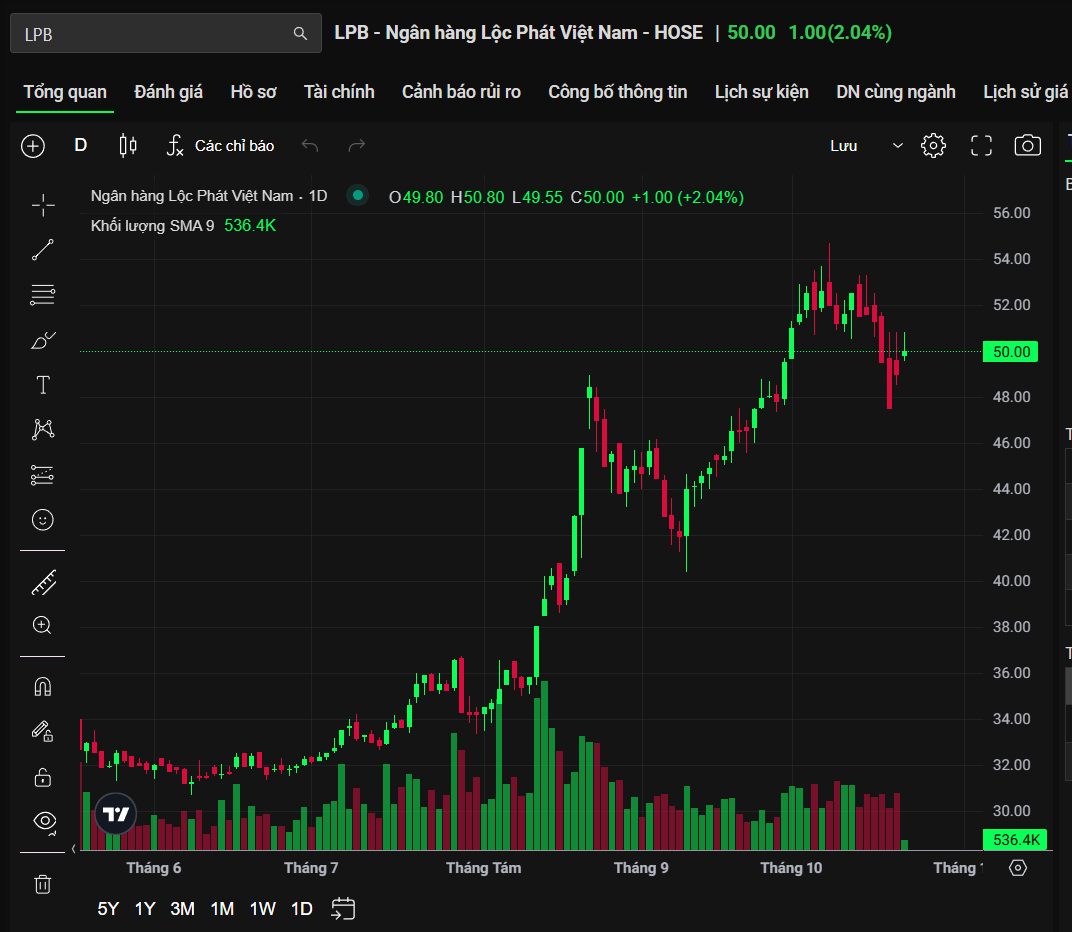
Task: Hide all drawings with eye icon
Action: pyautogui.click(x=44, y=821)
